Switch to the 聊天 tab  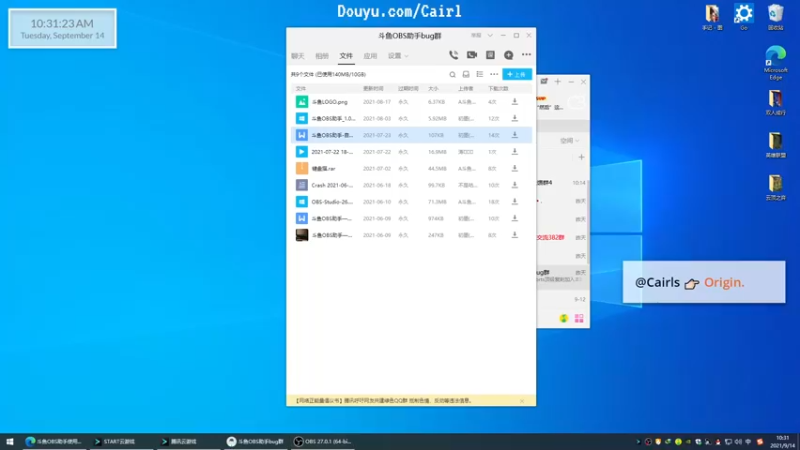coord(297,56)
